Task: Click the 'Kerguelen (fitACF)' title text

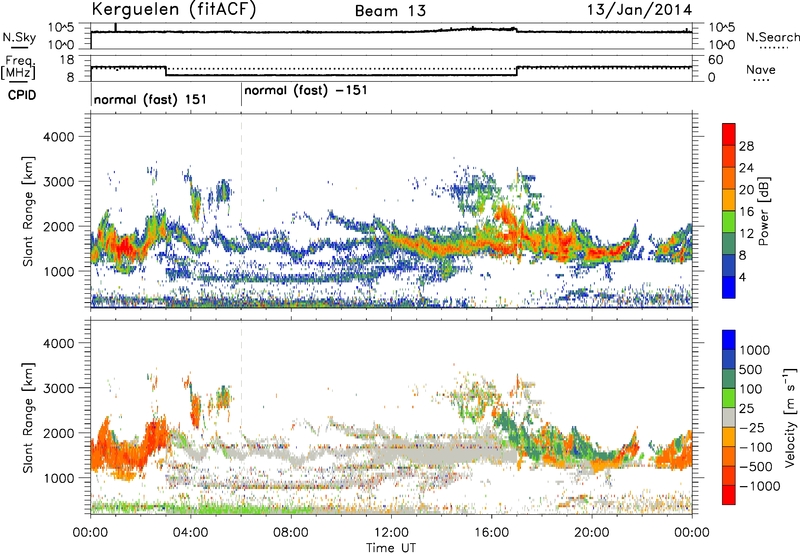Action: [x=173, y=10]
